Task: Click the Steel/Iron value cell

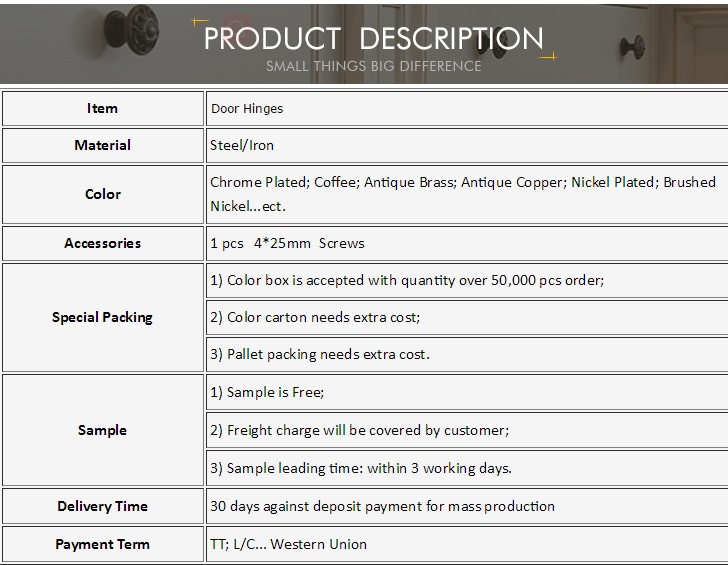Action: [467, 145]
